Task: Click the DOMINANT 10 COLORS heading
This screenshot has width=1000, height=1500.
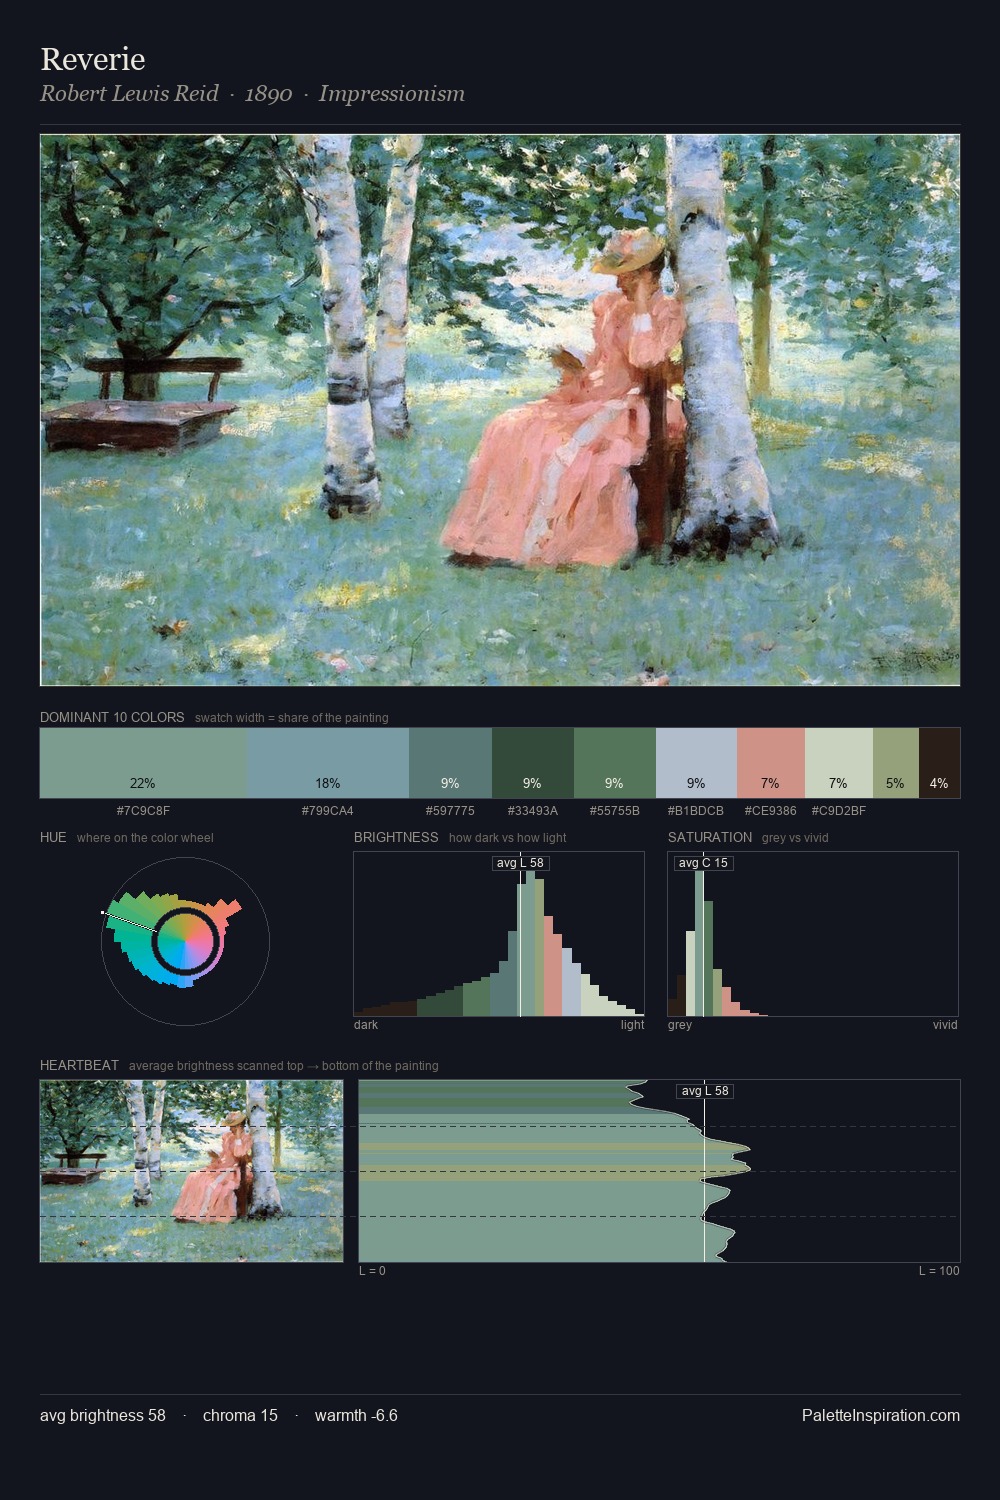Action: tap(112, 717)
